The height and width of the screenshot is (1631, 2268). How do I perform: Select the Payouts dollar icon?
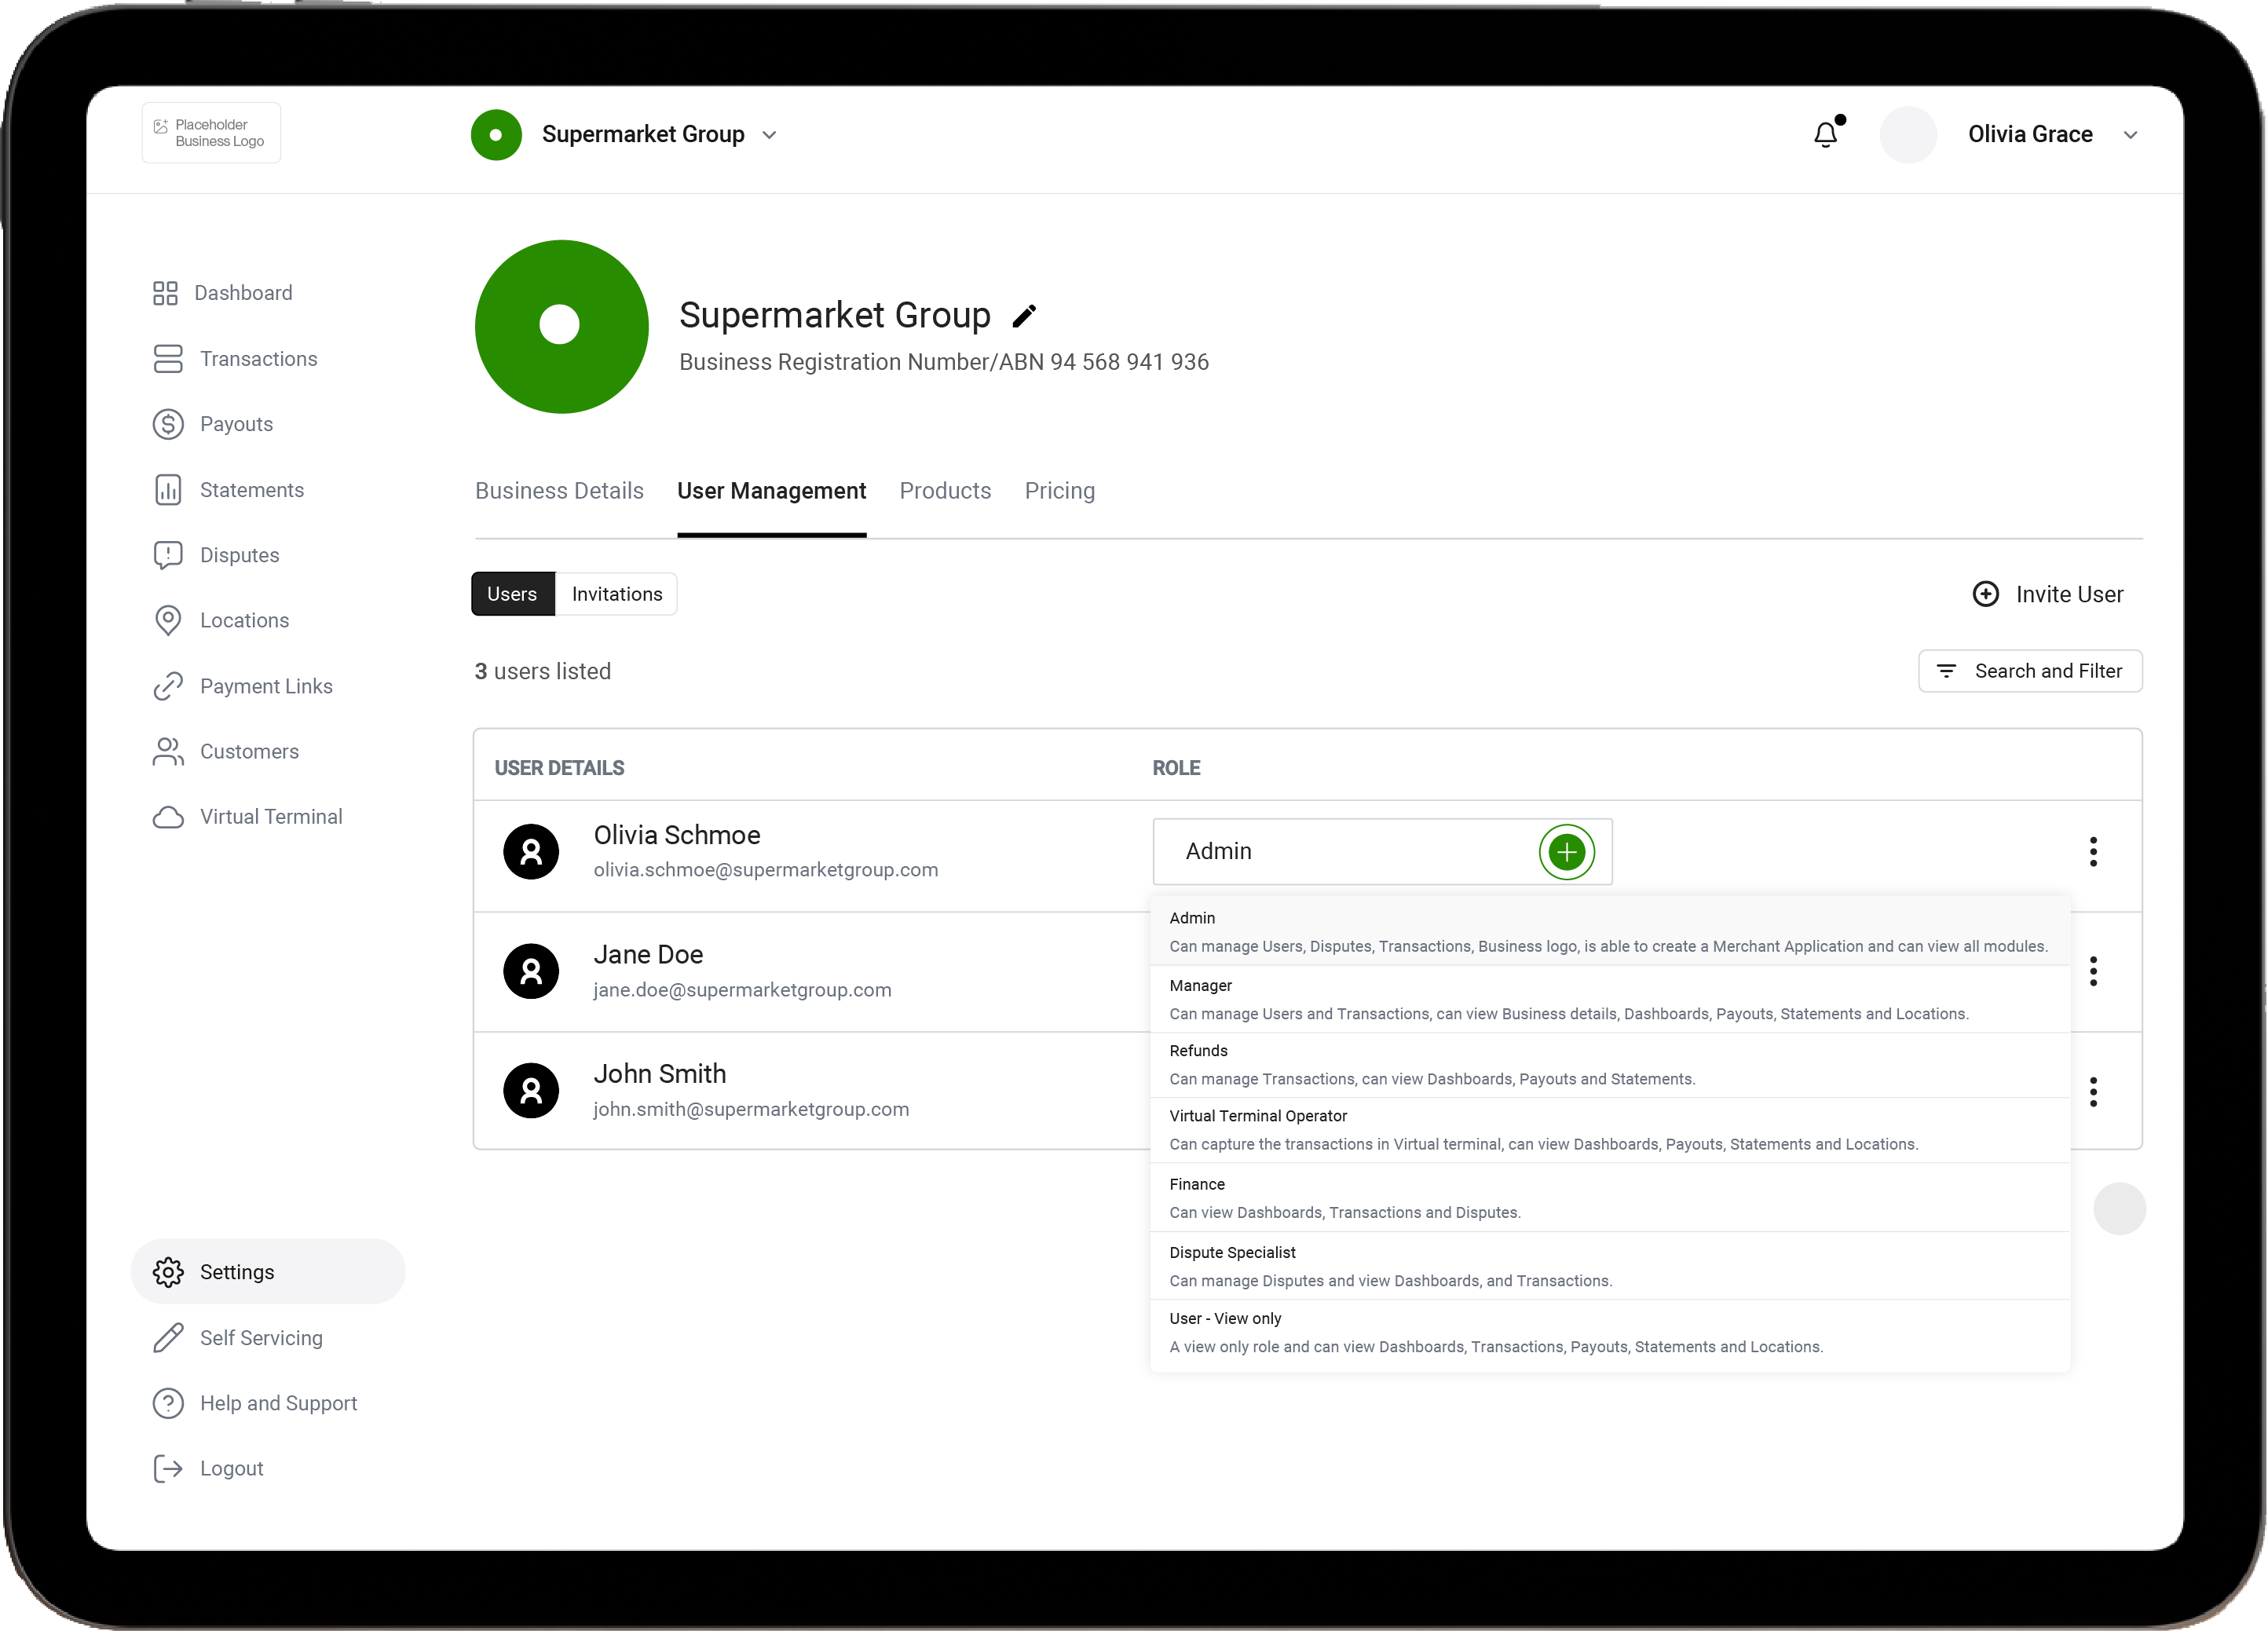pyautogui.click(x=168, y=424)
